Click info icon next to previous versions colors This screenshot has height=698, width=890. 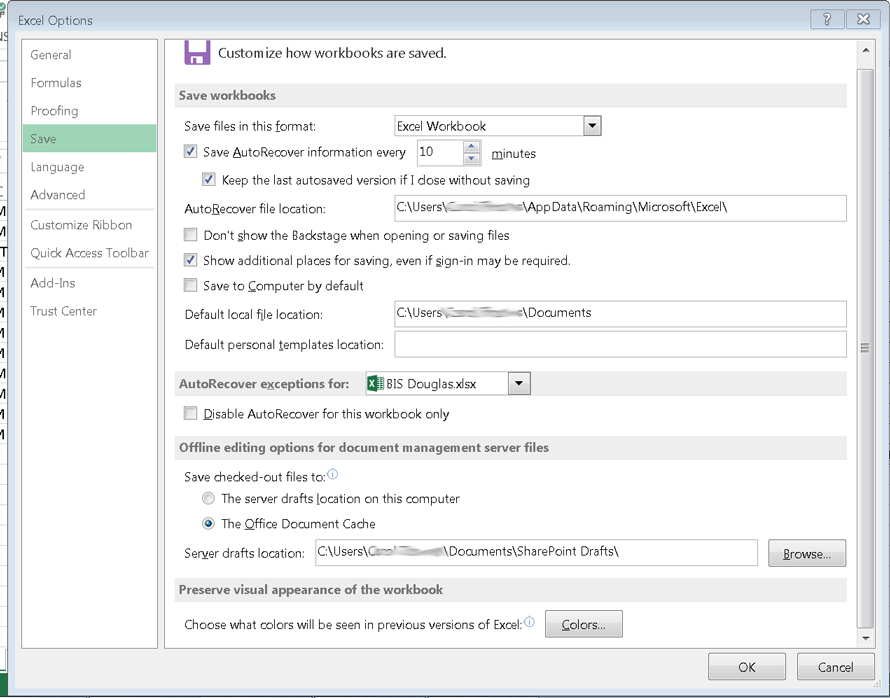[x=529, y=621]
